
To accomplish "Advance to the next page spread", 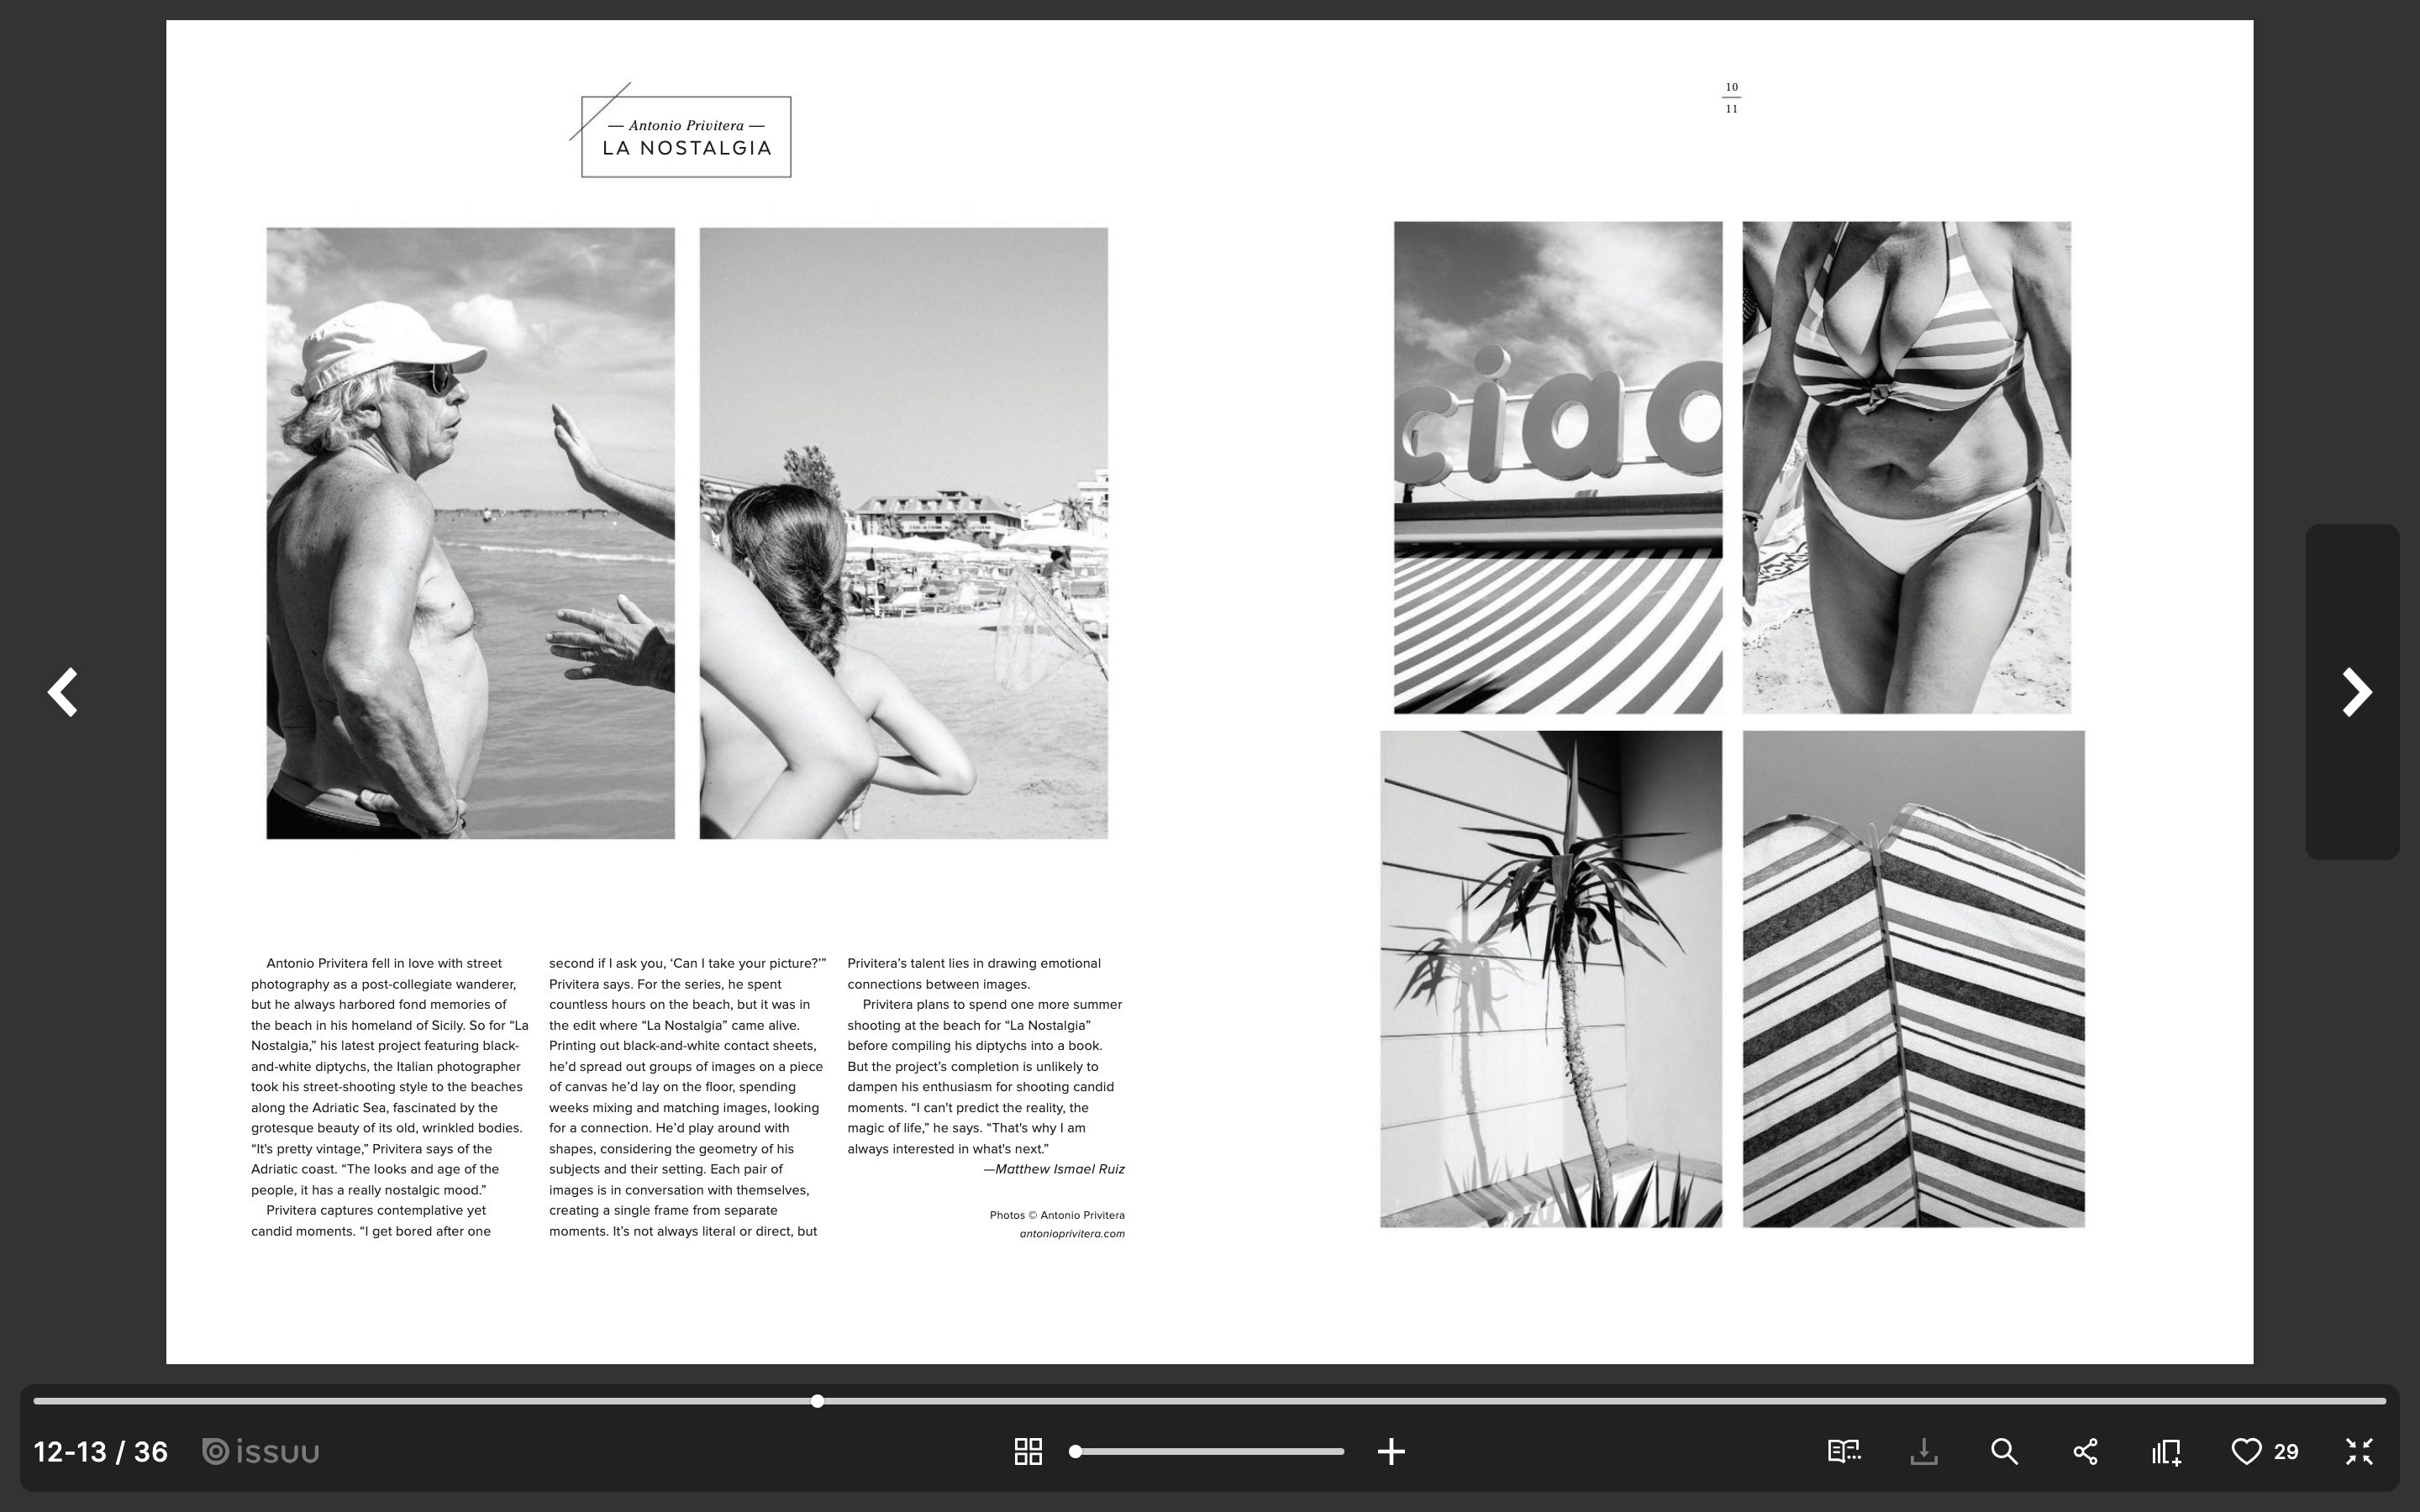I will [2356, 692].
